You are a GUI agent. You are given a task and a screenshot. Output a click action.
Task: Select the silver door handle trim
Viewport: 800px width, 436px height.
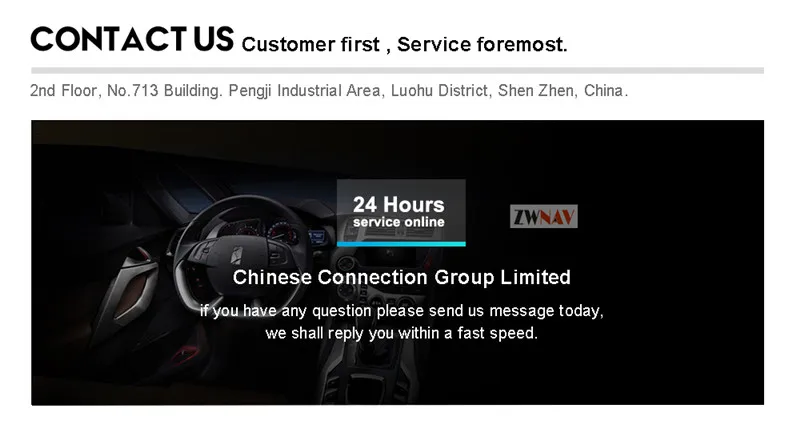(134, 288)
